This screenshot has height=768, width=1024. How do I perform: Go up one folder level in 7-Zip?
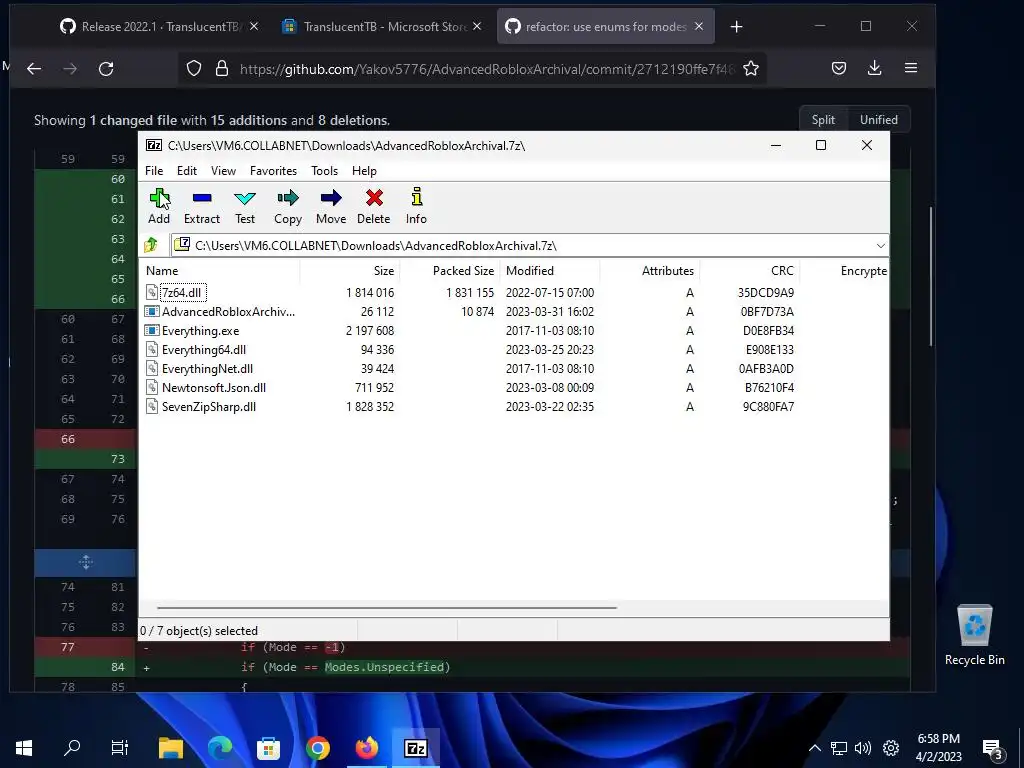(x=152, y=245)
